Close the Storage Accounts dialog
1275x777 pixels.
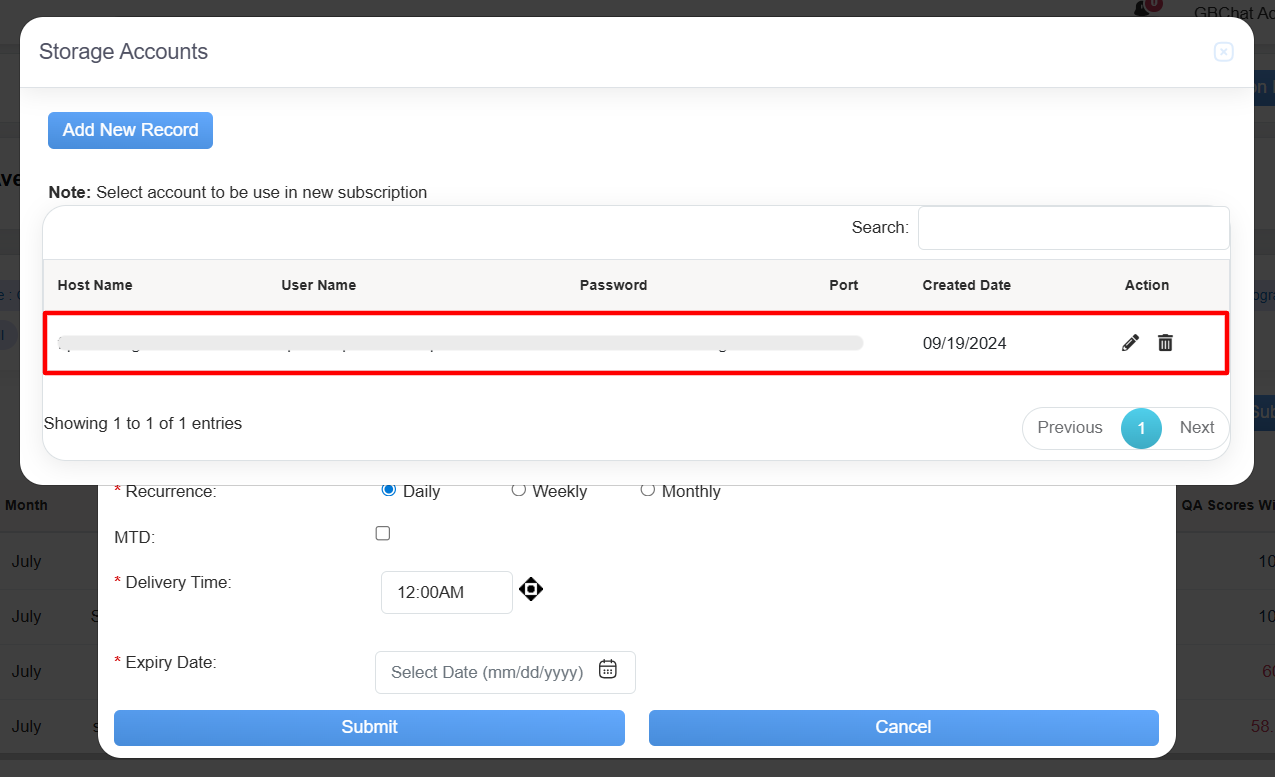pos(1223,52)
